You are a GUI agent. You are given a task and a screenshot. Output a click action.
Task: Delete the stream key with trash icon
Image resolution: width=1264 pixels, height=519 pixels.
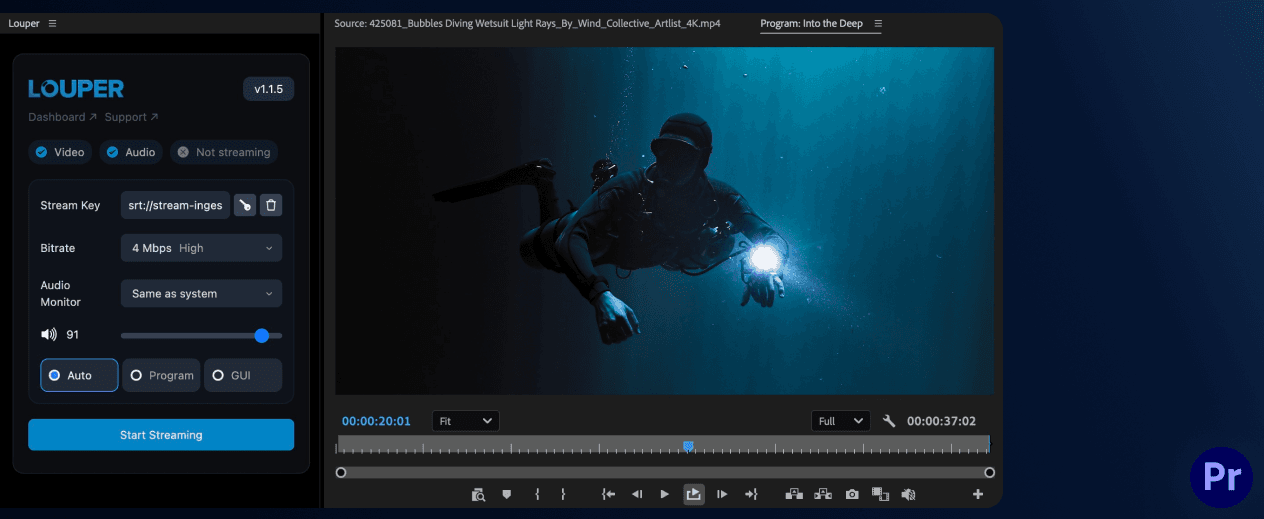tap(271, 205)
